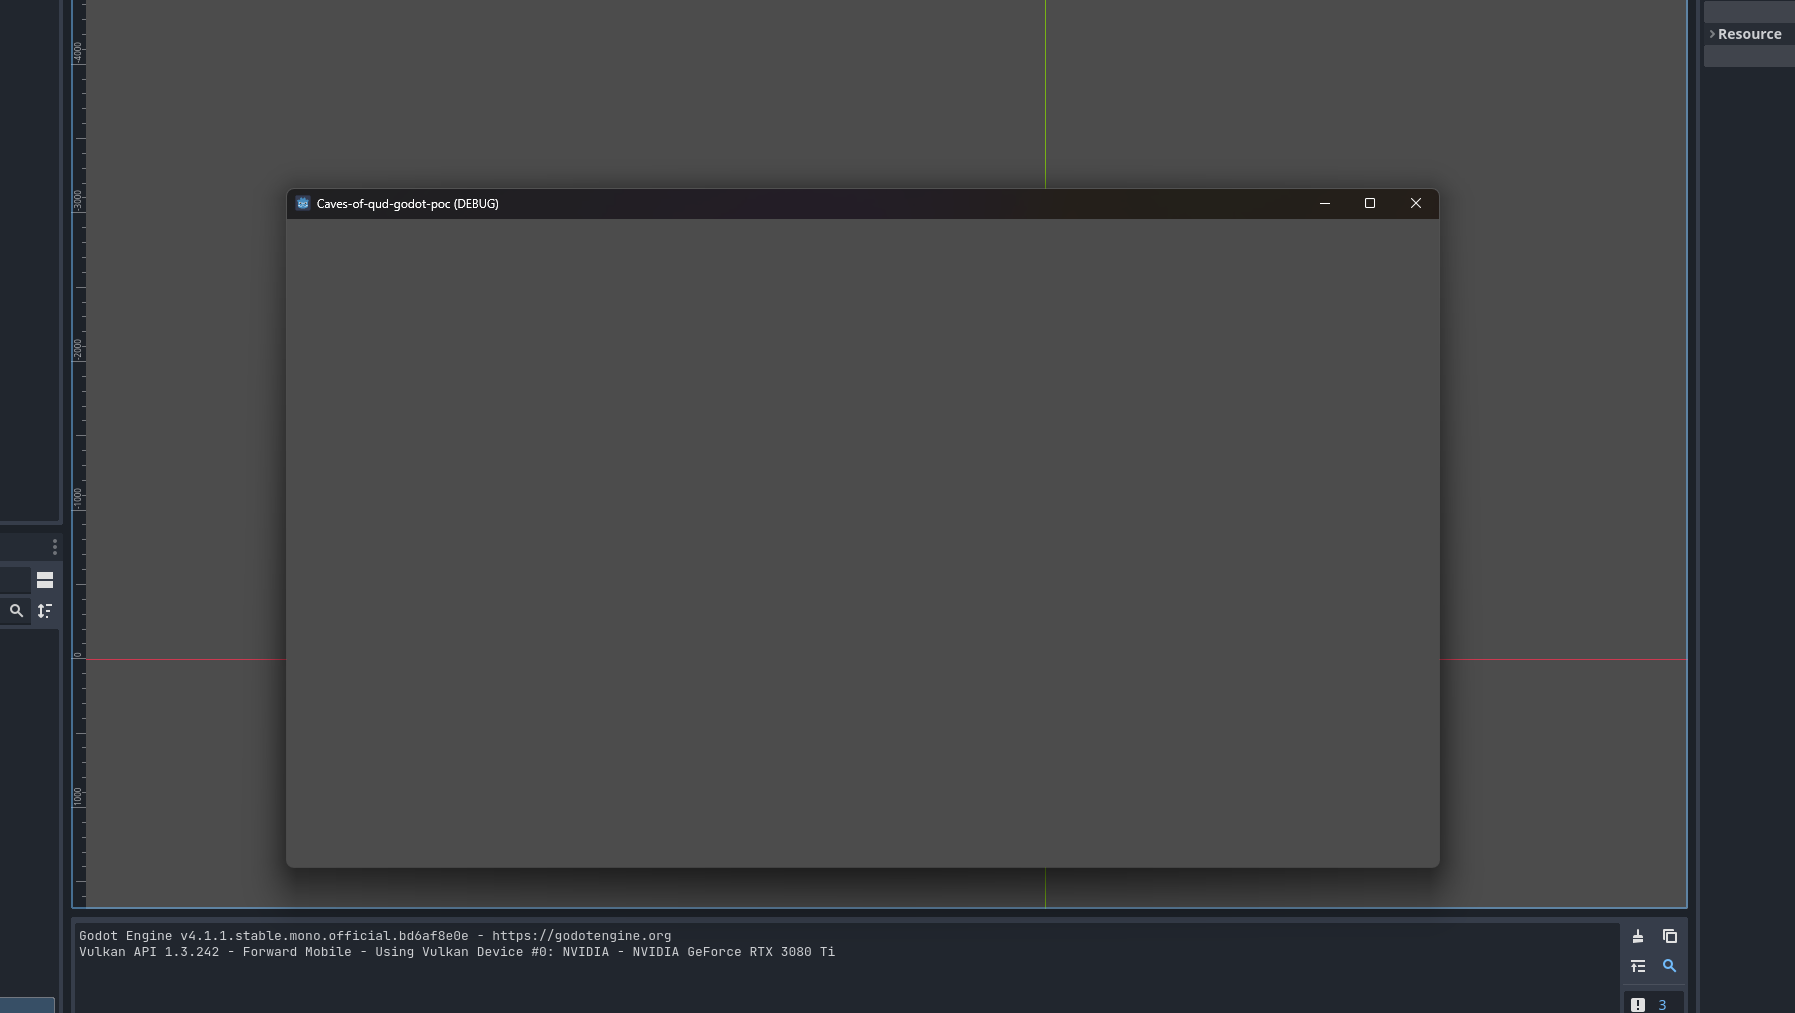Image resolution: width=1795 pixels, height=1013 pixels.
Task: Collapse duplicate messages in output panel
Action: coord(1638,966)
